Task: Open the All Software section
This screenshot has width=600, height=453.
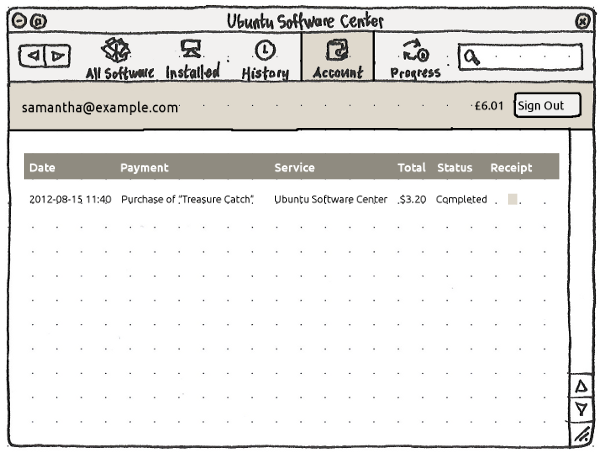Action: [x=119, y=58]
